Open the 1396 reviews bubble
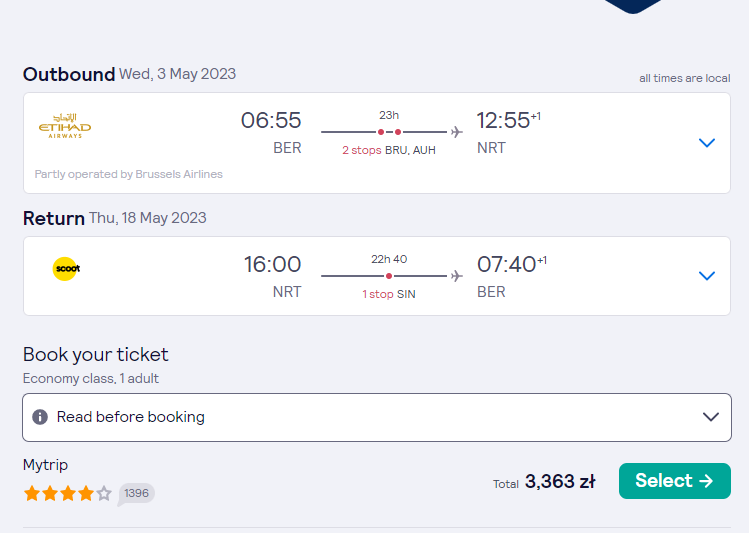Viewport: 749px width, 533px height. tap(136, 493)
